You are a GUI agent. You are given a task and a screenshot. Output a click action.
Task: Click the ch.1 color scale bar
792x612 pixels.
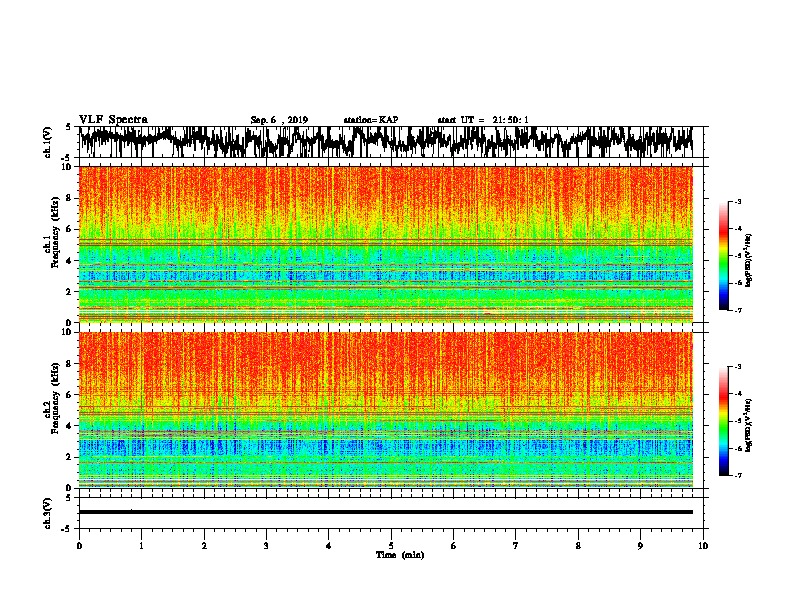pos(724,256)
